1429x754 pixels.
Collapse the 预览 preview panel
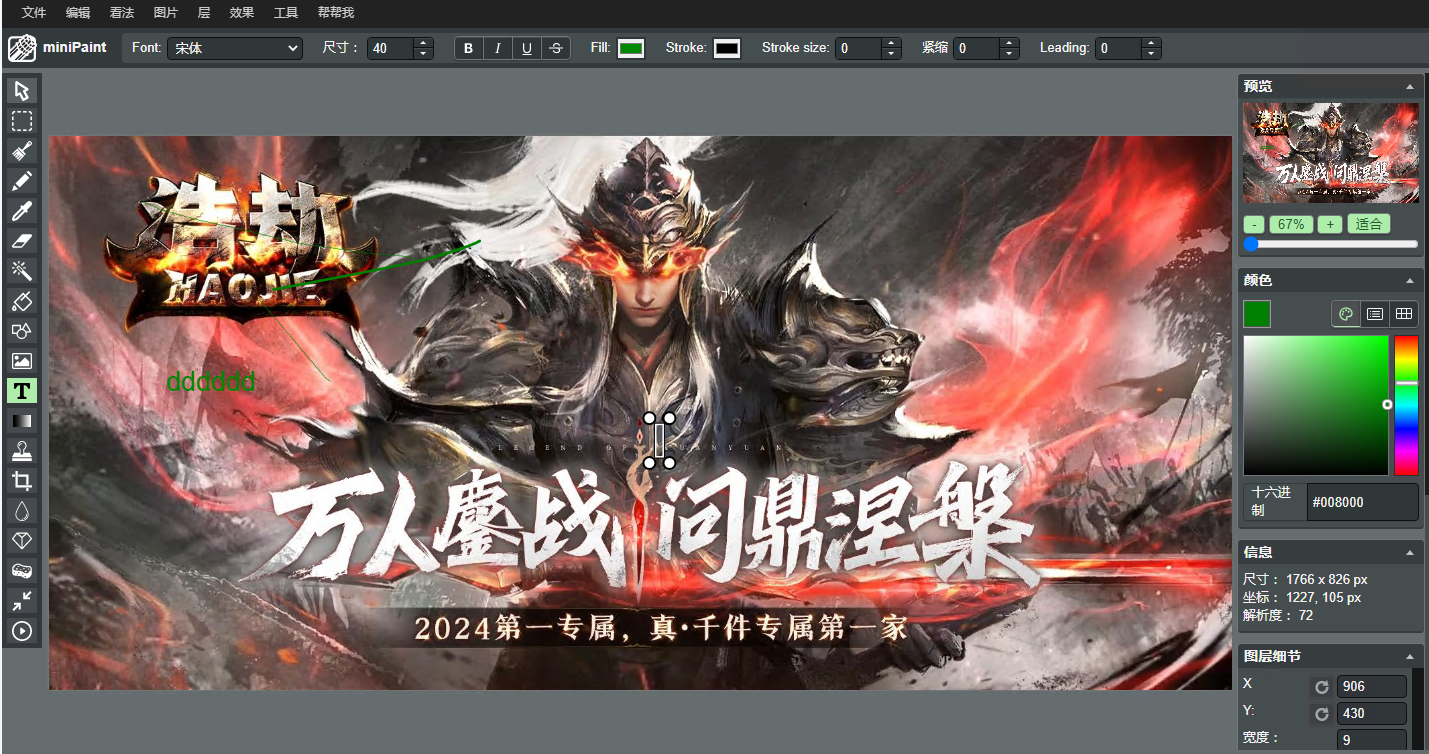click(1409, 87)
